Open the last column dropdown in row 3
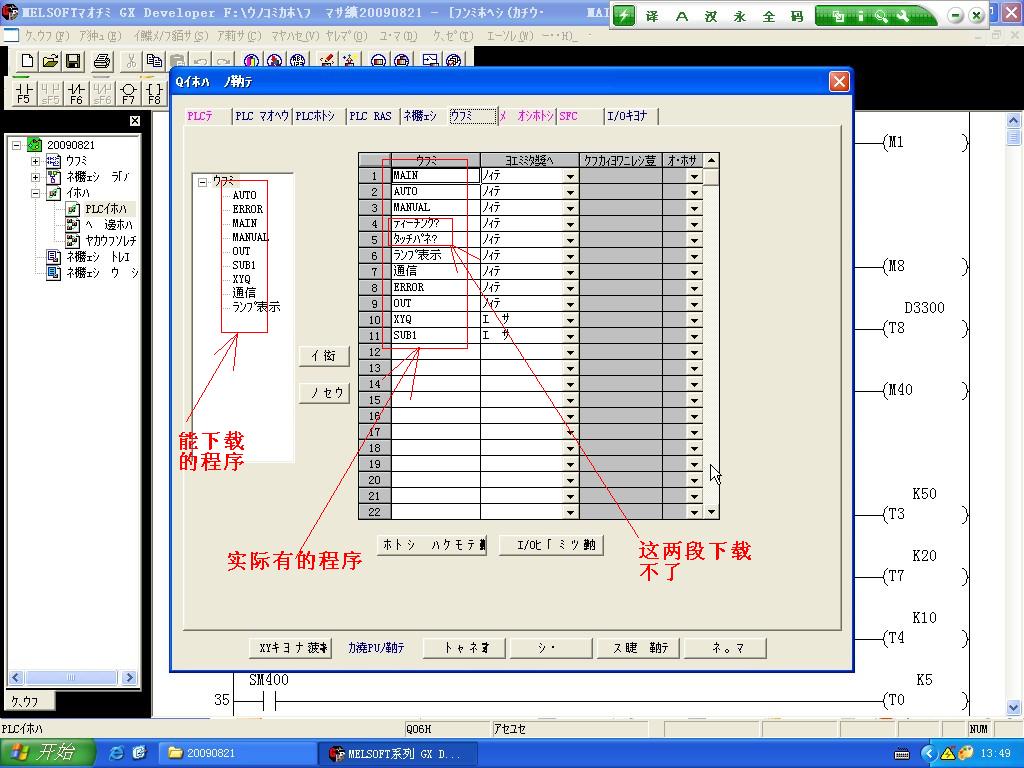Screen dimensions: 1024x768 click(x=694, y=208)
